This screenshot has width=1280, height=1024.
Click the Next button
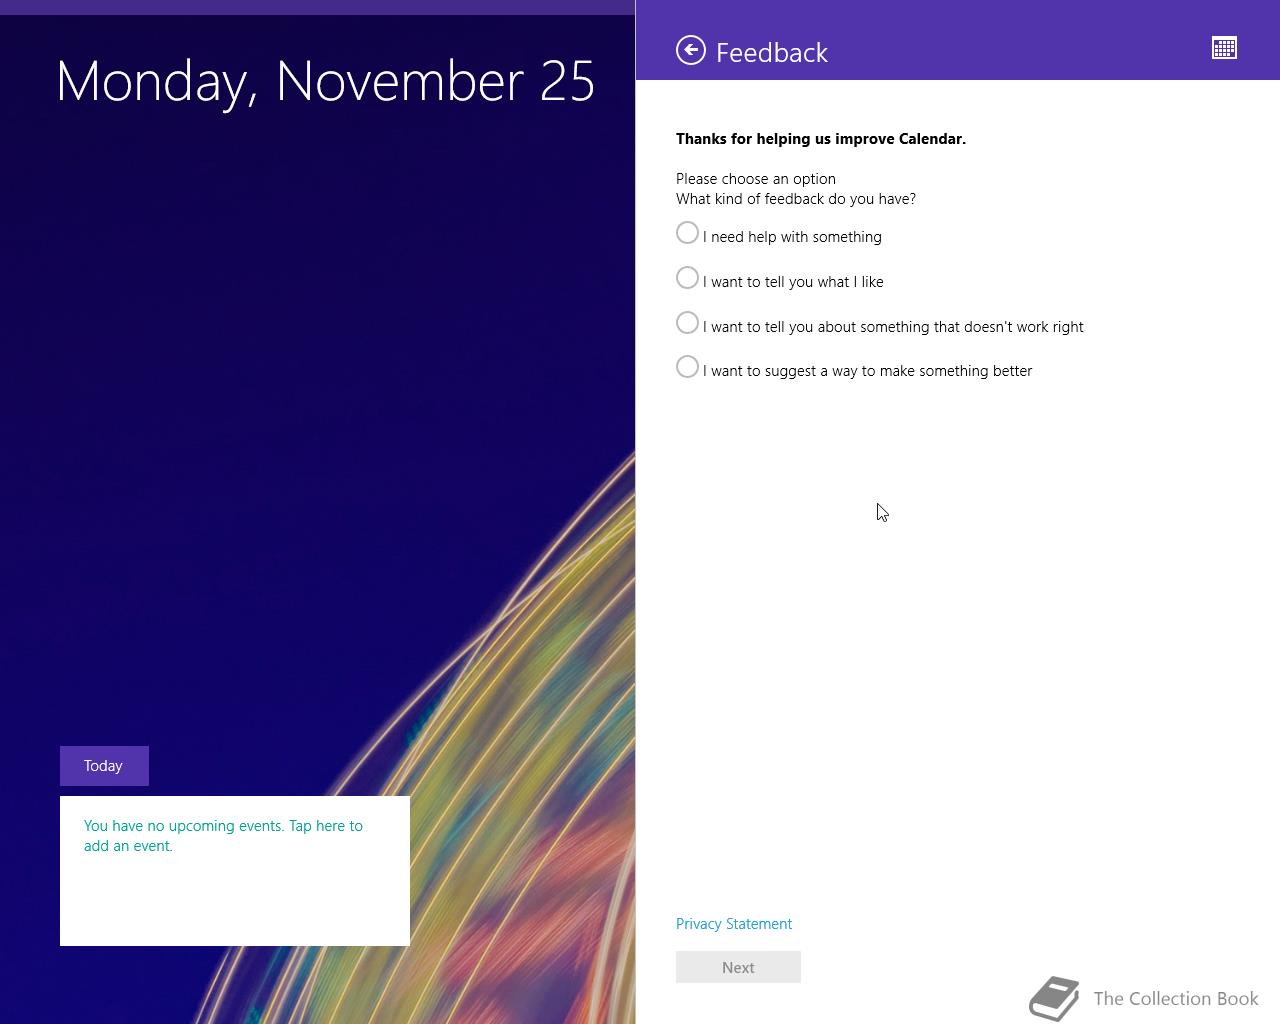738,967
